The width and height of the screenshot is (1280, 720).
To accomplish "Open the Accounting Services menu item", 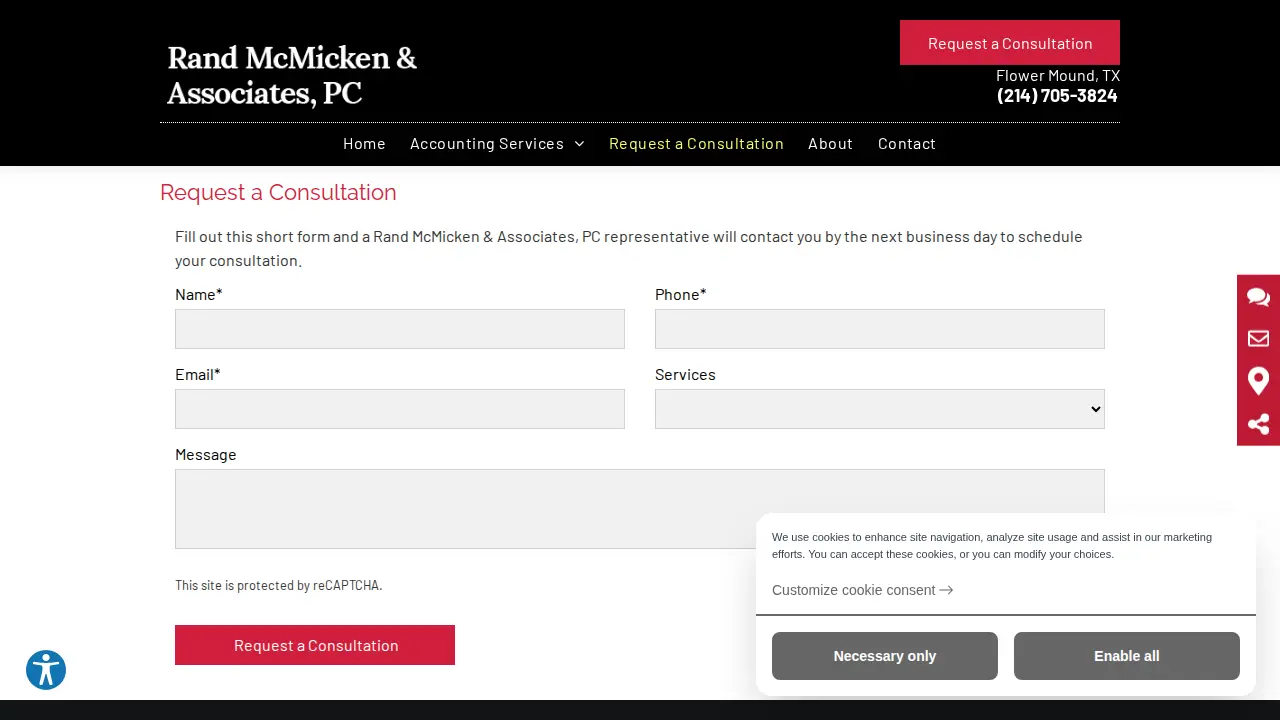I will (x=487, y=144).
